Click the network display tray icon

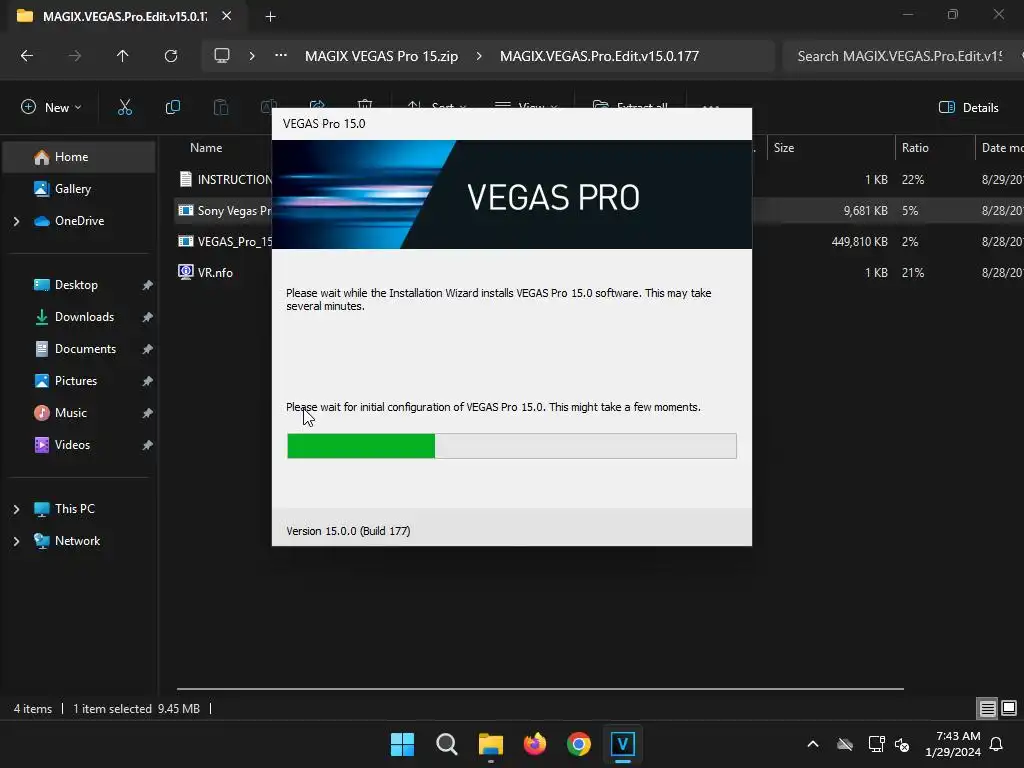point(876,744)
